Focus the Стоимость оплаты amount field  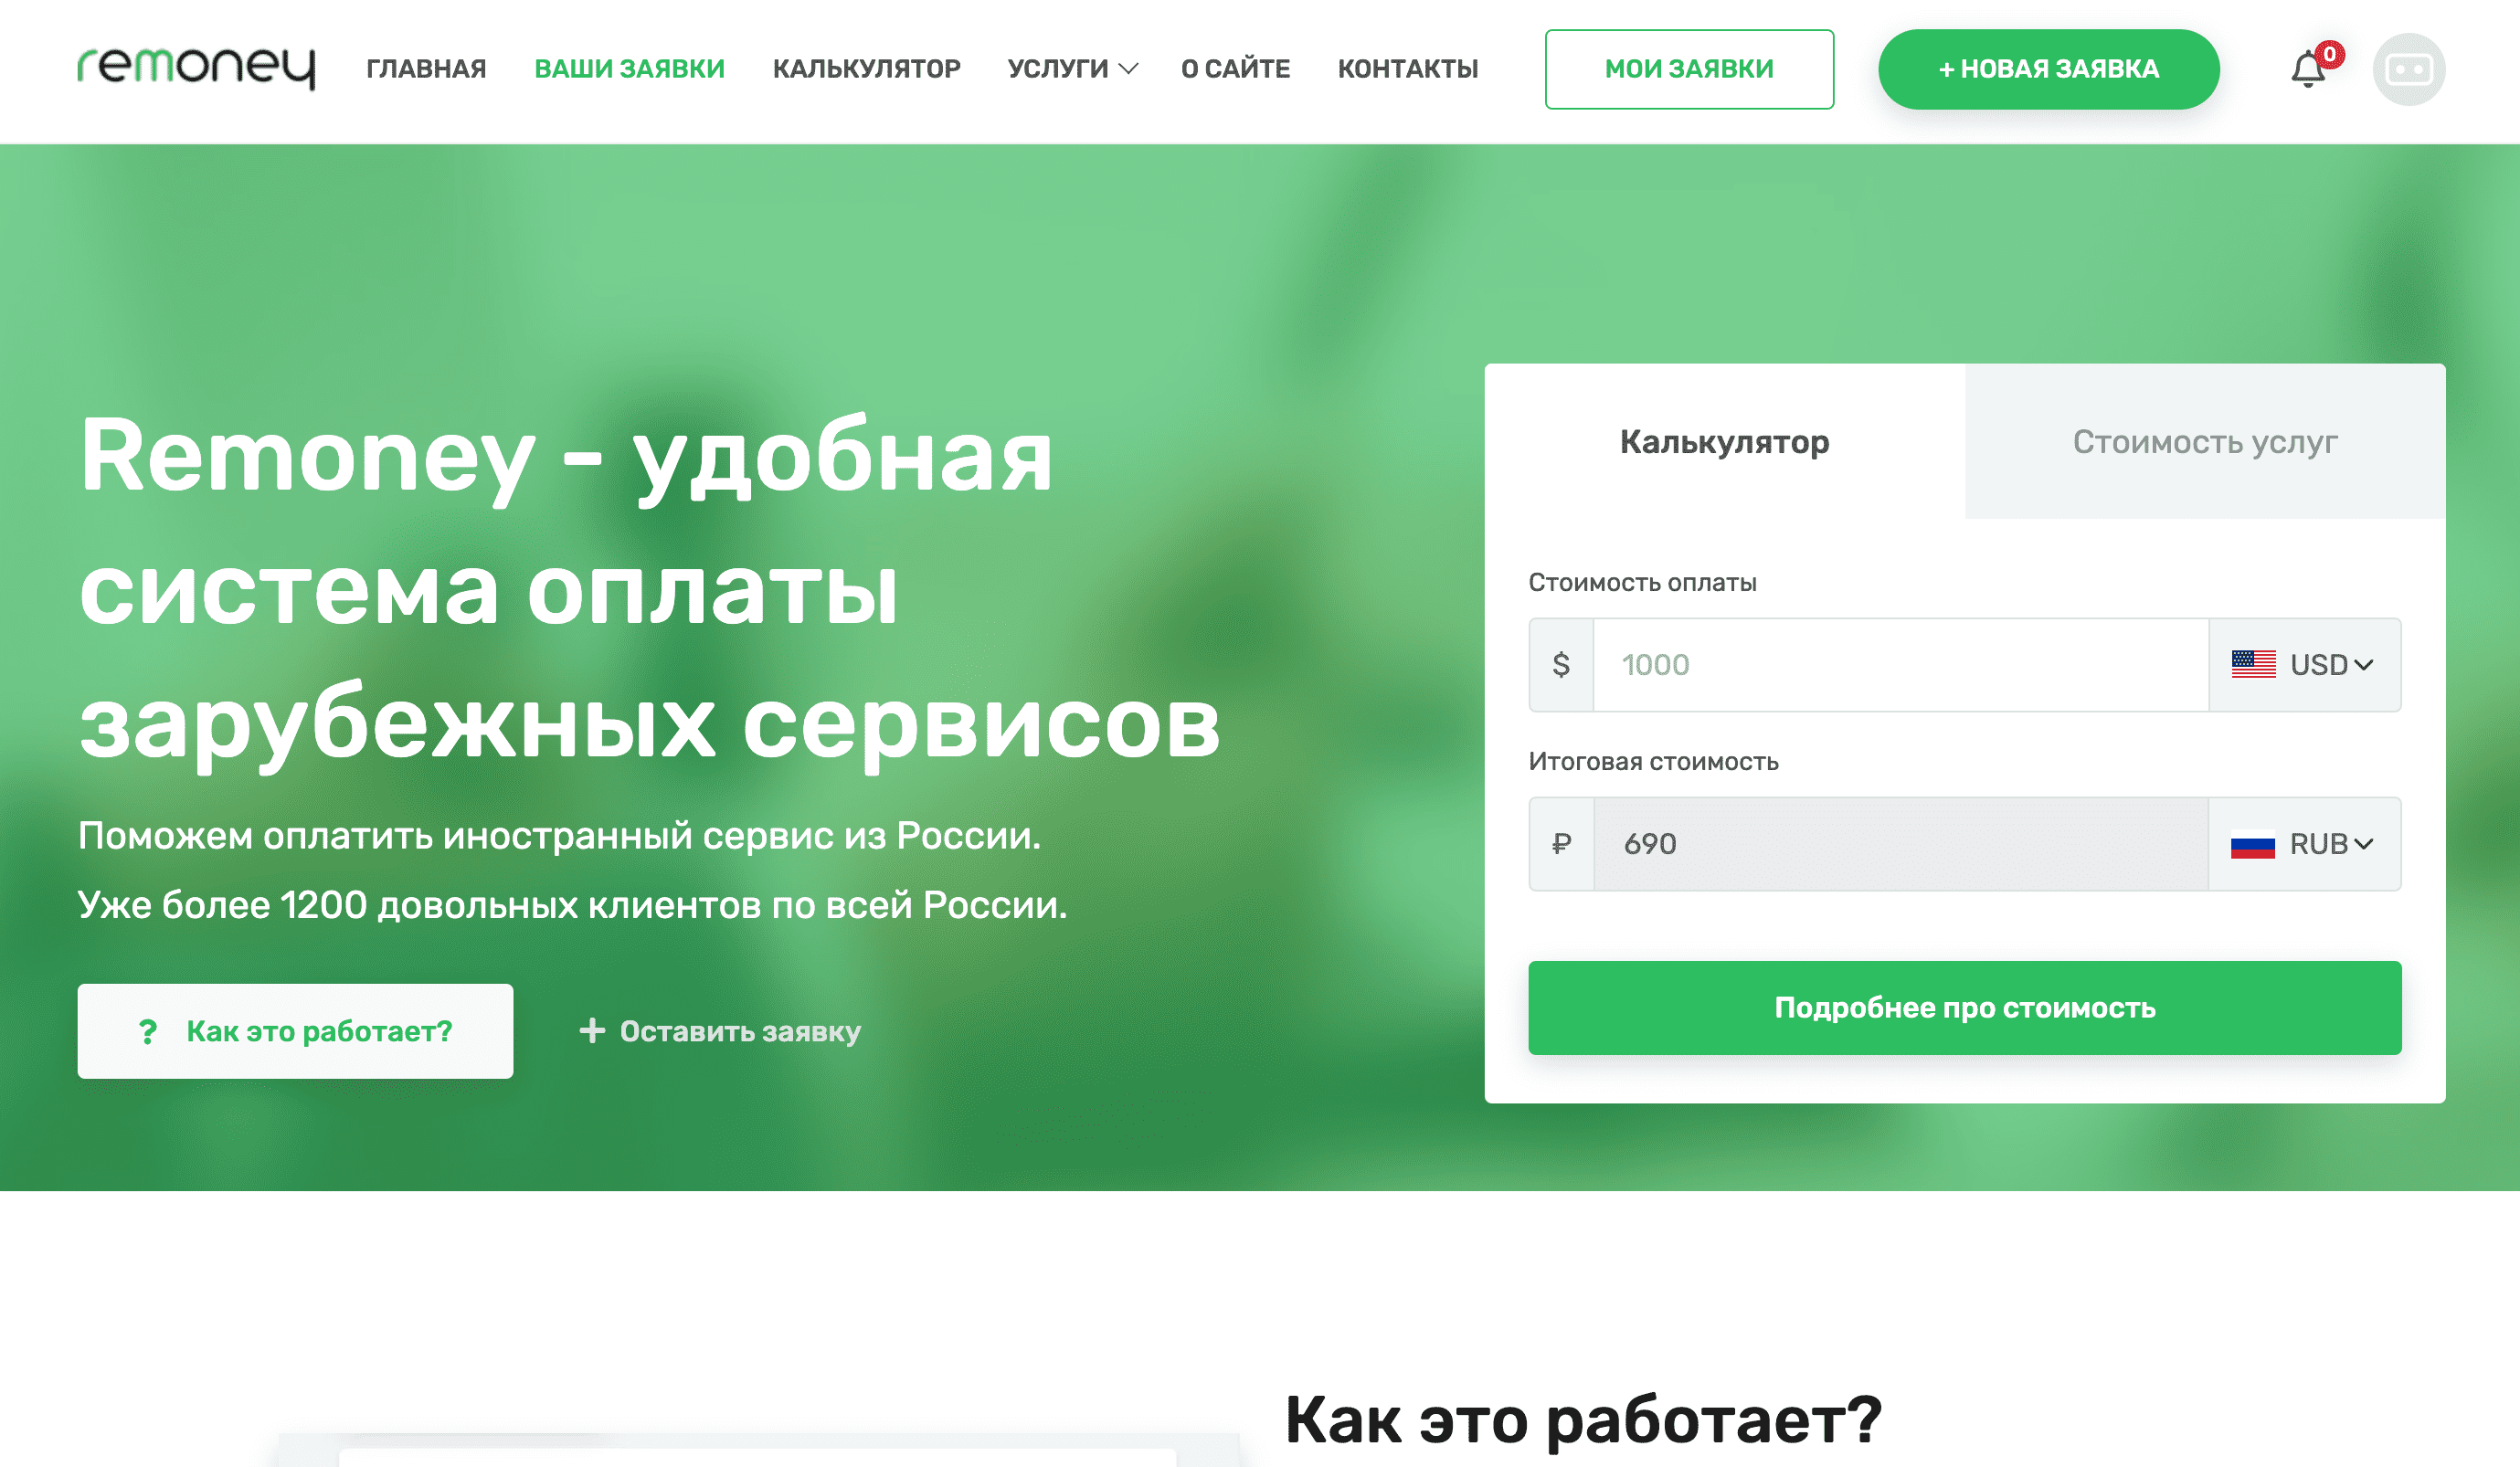point(1900,664)
